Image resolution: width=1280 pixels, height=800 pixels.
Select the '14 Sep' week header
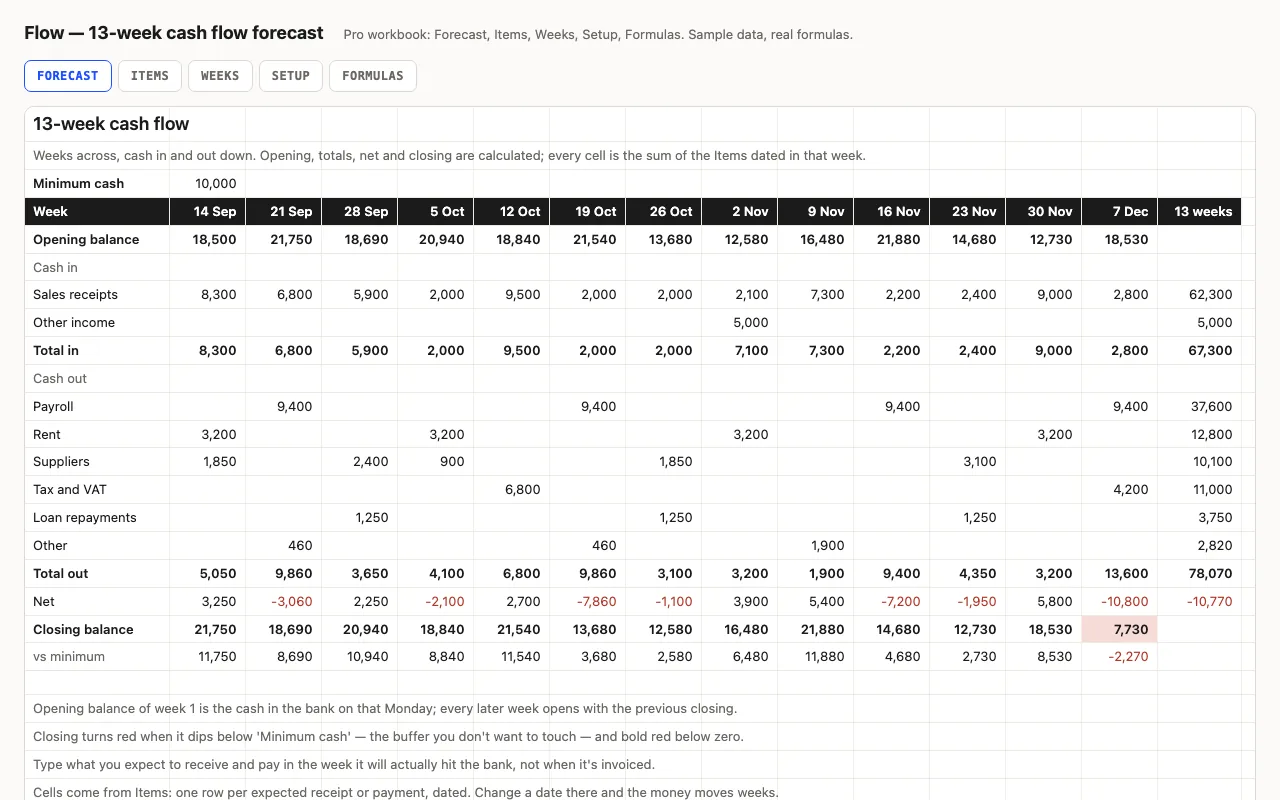coord(207,211)
